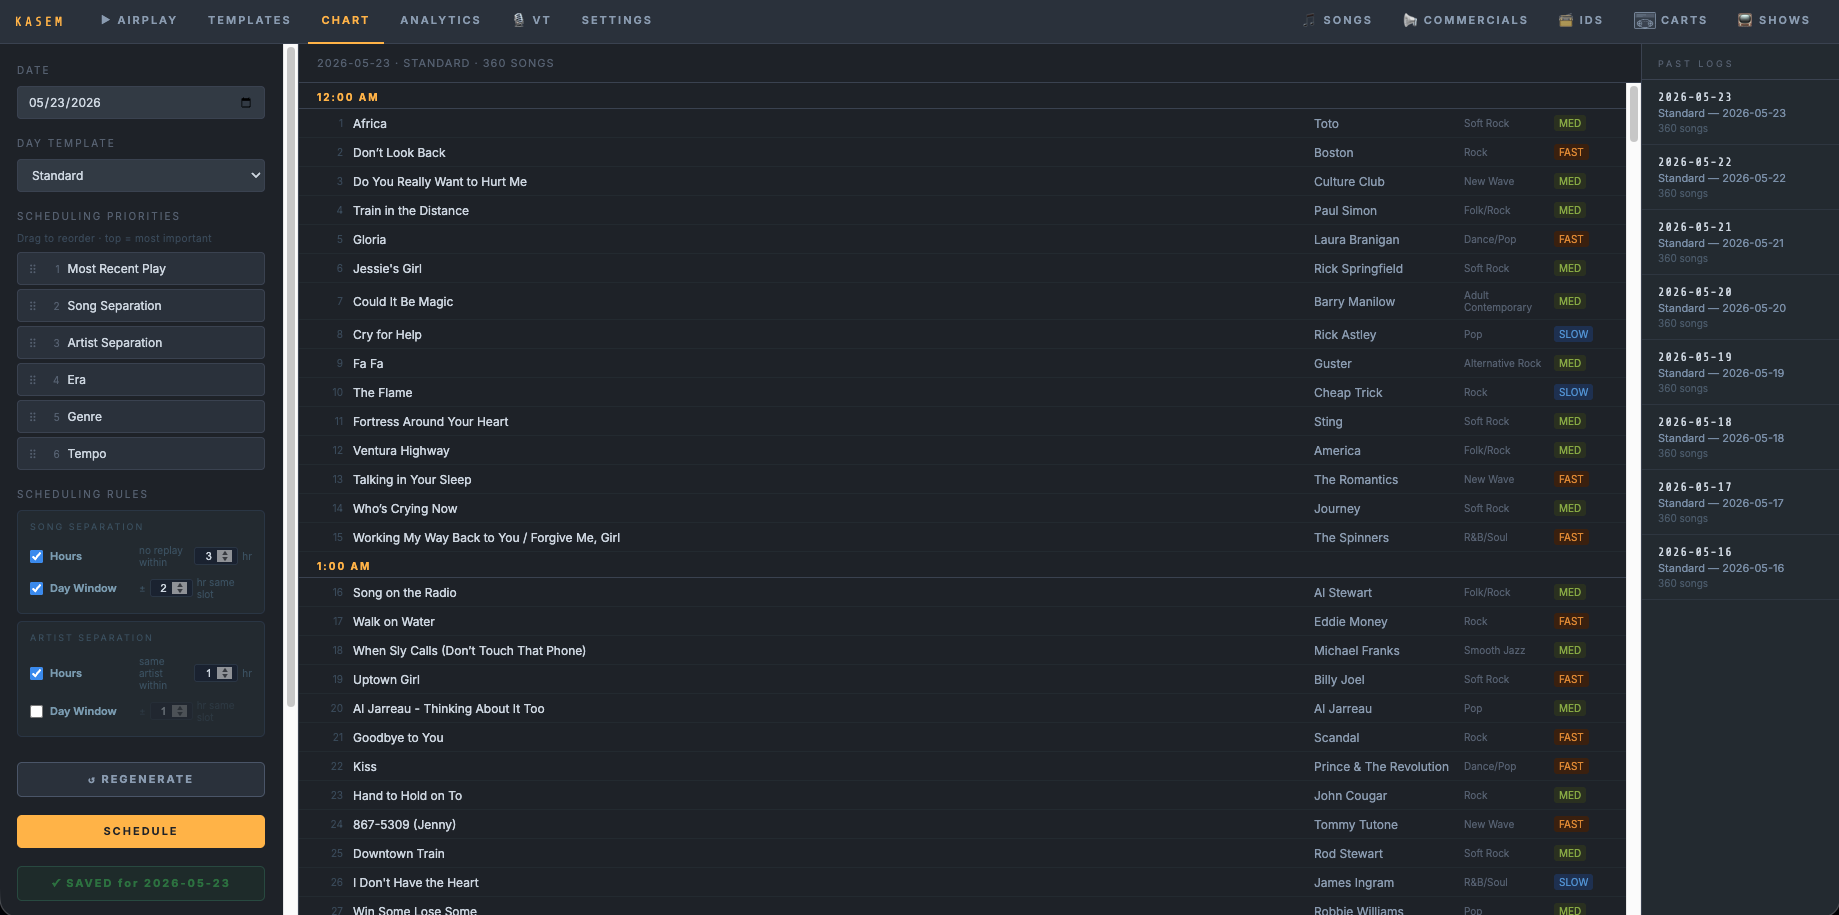The image size is (1839, 915).
Task: Toggle Song Separation Day Window checkbox
Action: click(37, 588)
